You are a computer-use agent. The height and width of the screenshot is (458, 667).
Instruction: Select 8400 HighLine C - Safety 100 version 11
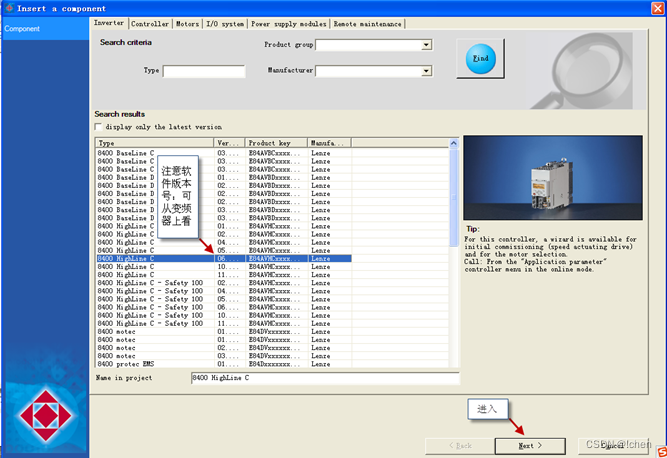coord(224,323)
